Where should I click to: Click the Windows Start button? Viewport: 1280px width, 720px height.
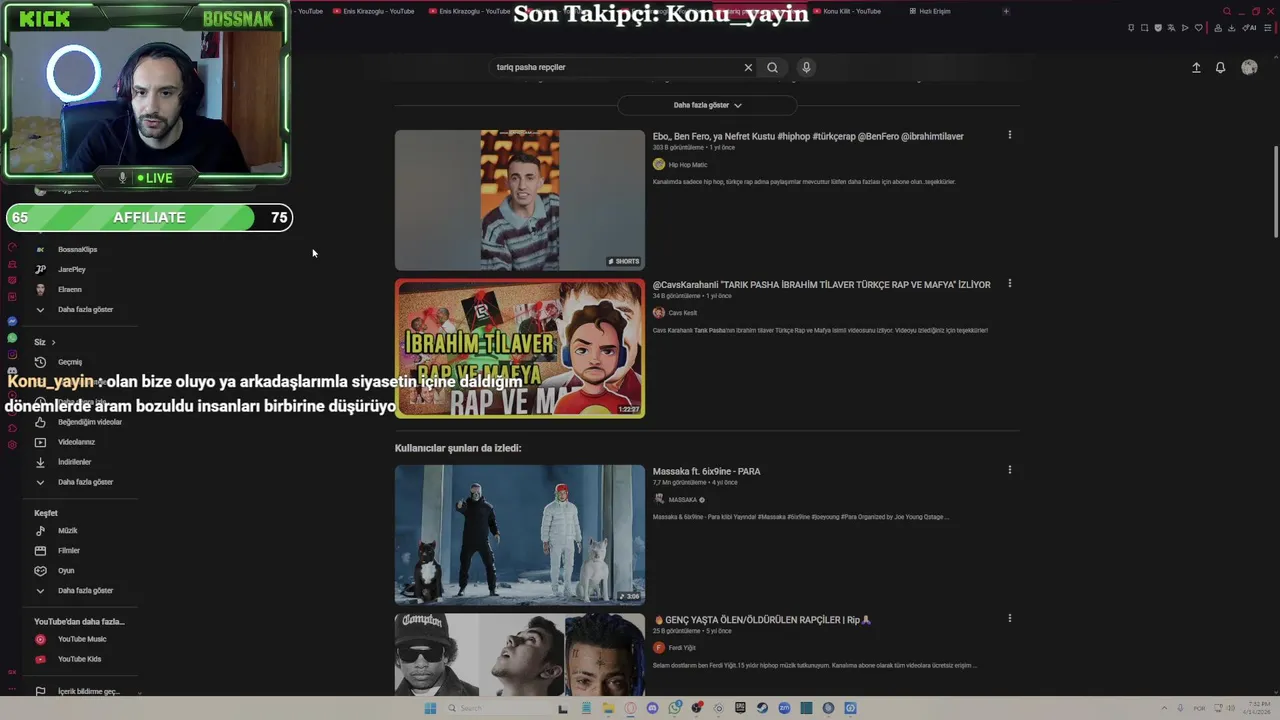pyautogui.click(x=430, y=708)
